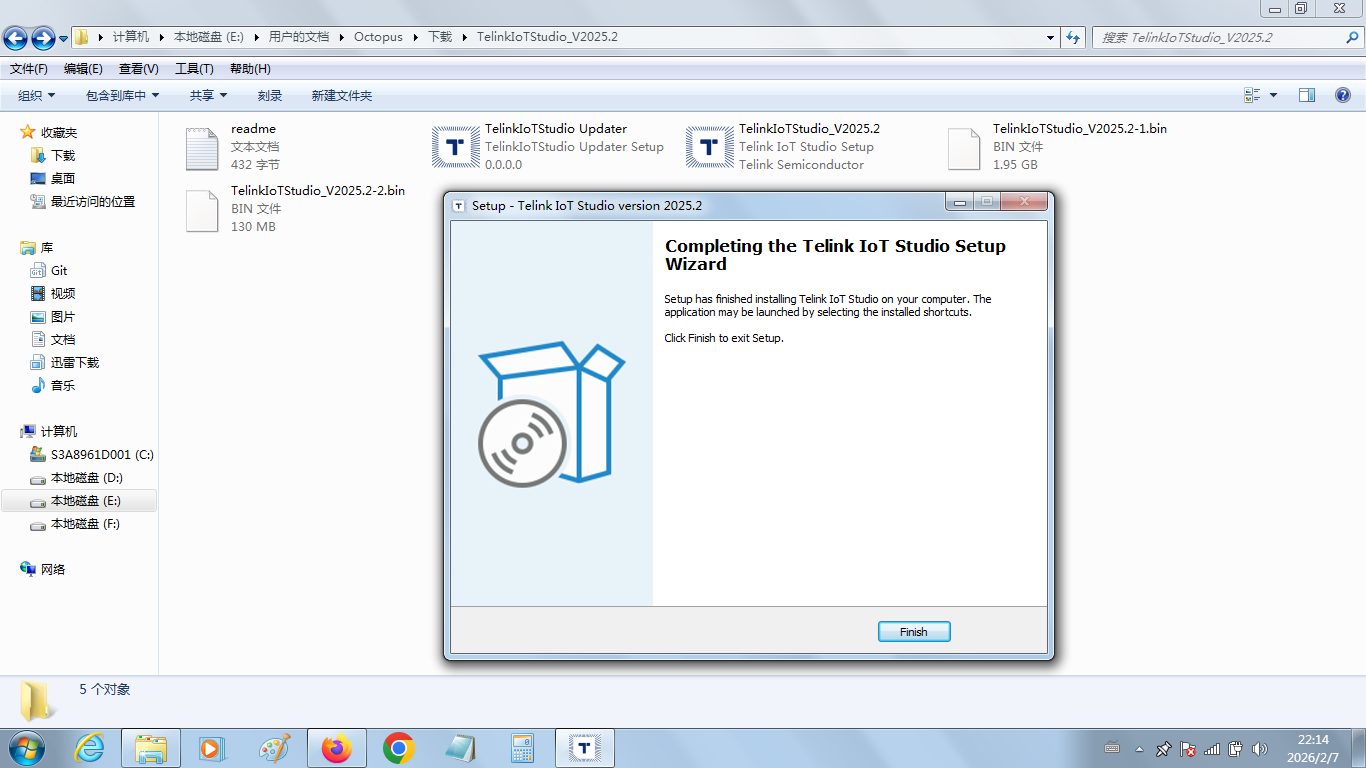Open Firefox from the taskbar
Viewport: 1366px width, 768px height.
tap(337, 748)
